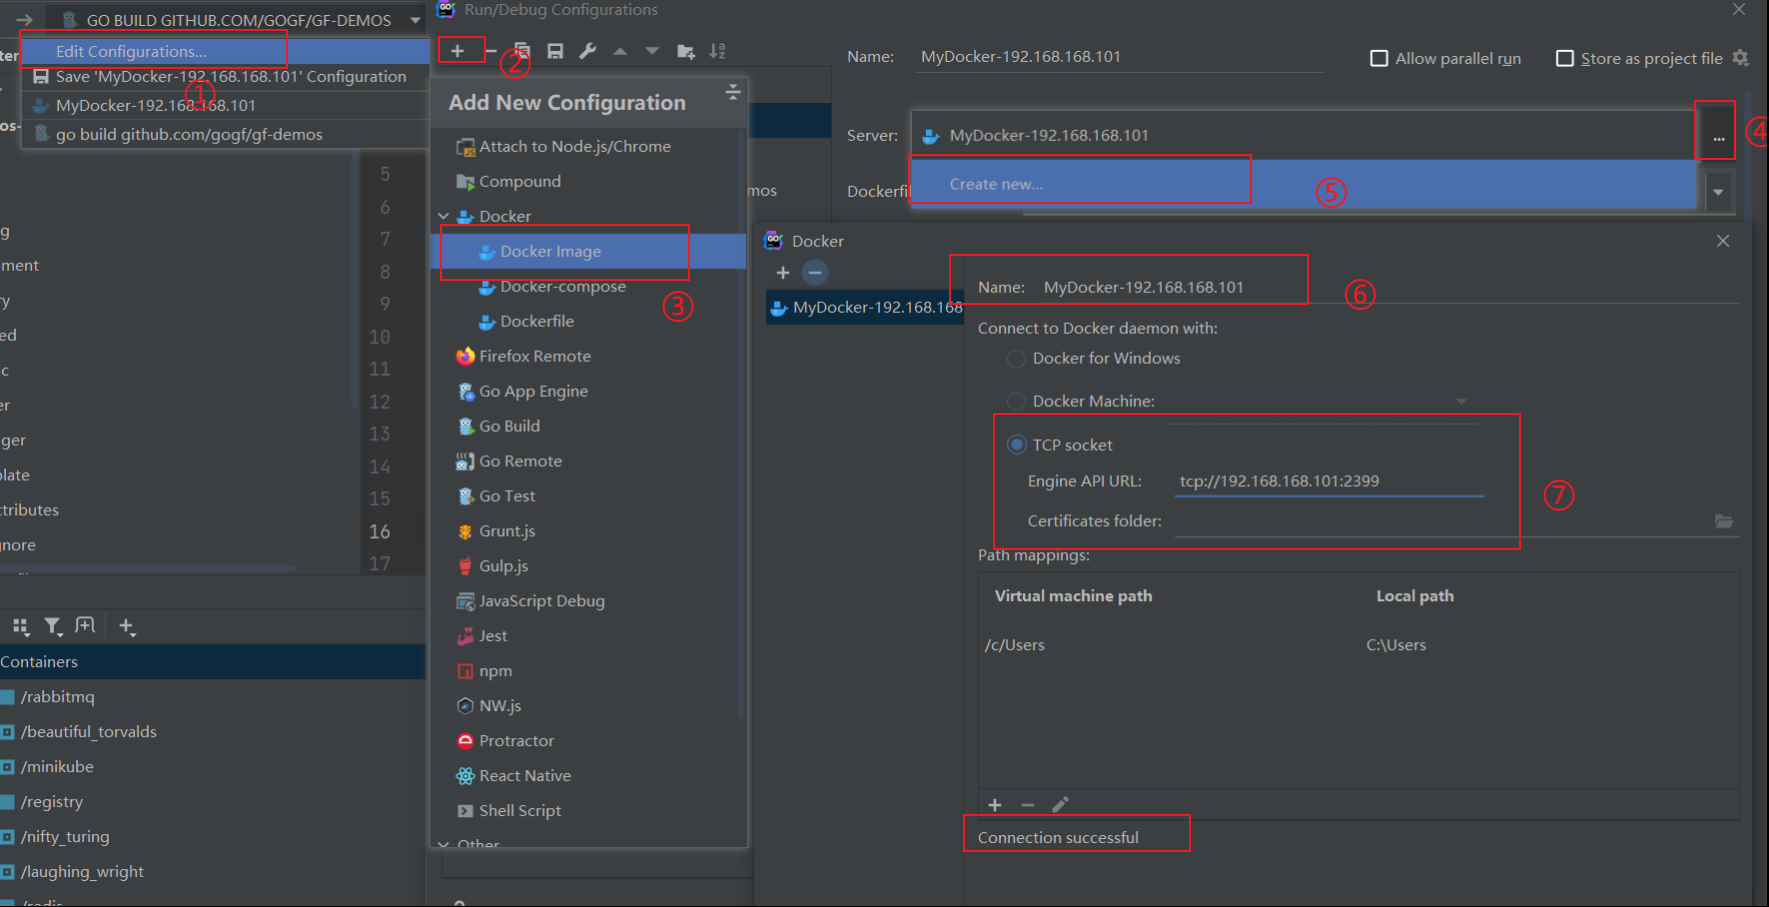Edit path mapping with pencil icon
Image resolution: width=1769 pixels, height=907 pixels.
pyautogui.click(x=1060, y=805)
